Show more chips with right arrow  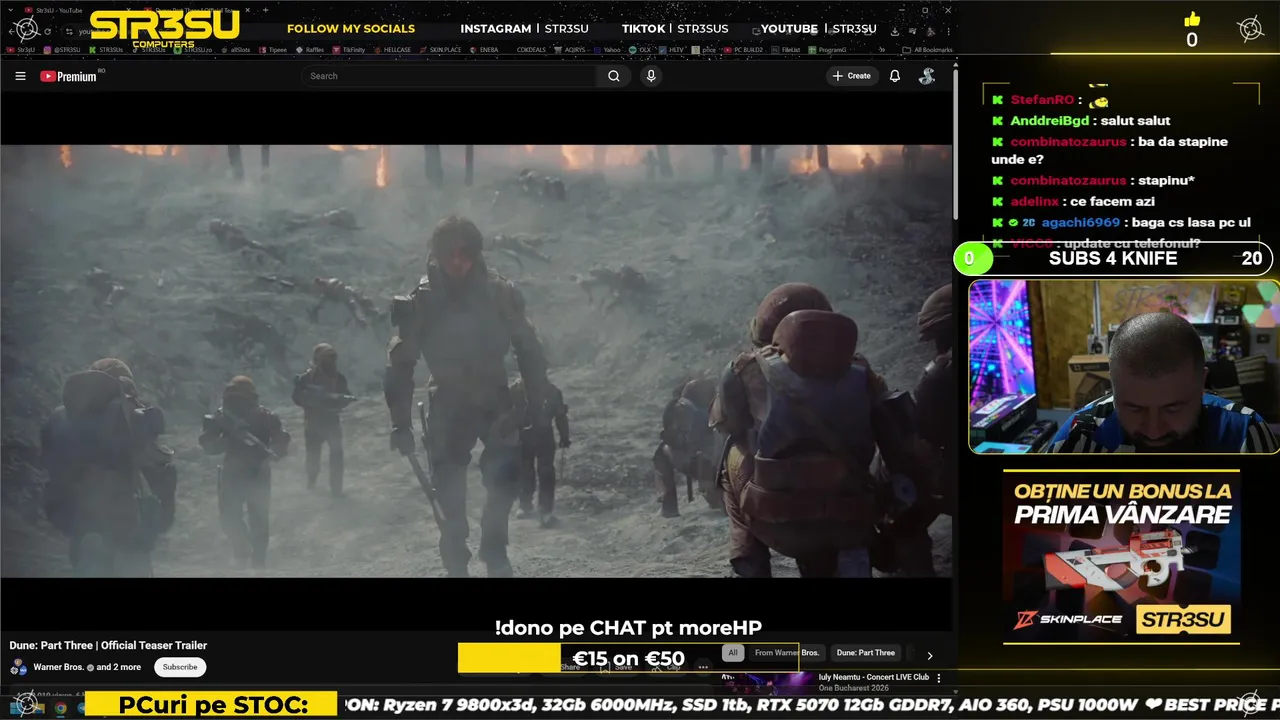pos(929,656)
